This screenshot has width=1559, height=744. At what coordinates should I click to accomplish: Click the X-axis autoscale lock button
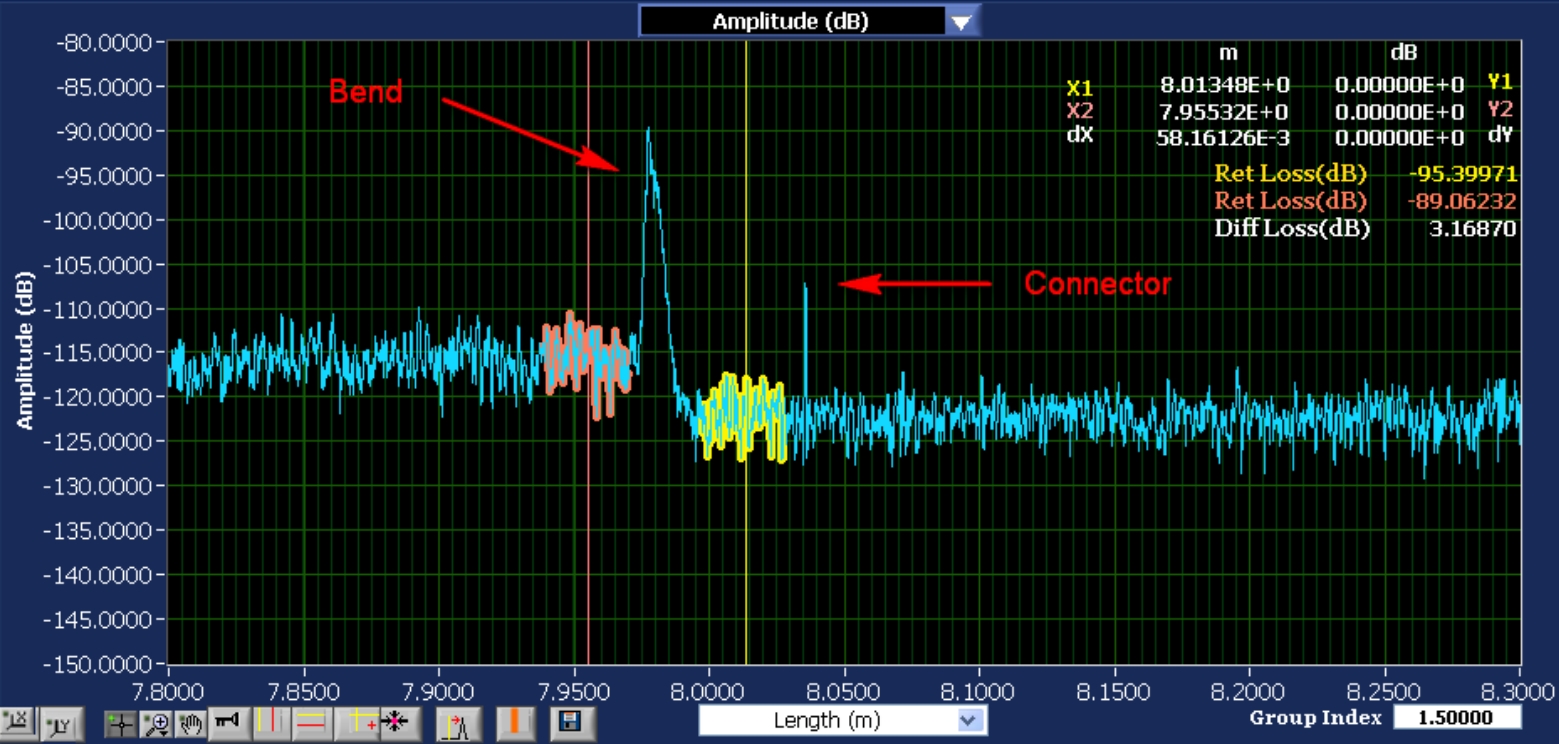click(16, 723)
